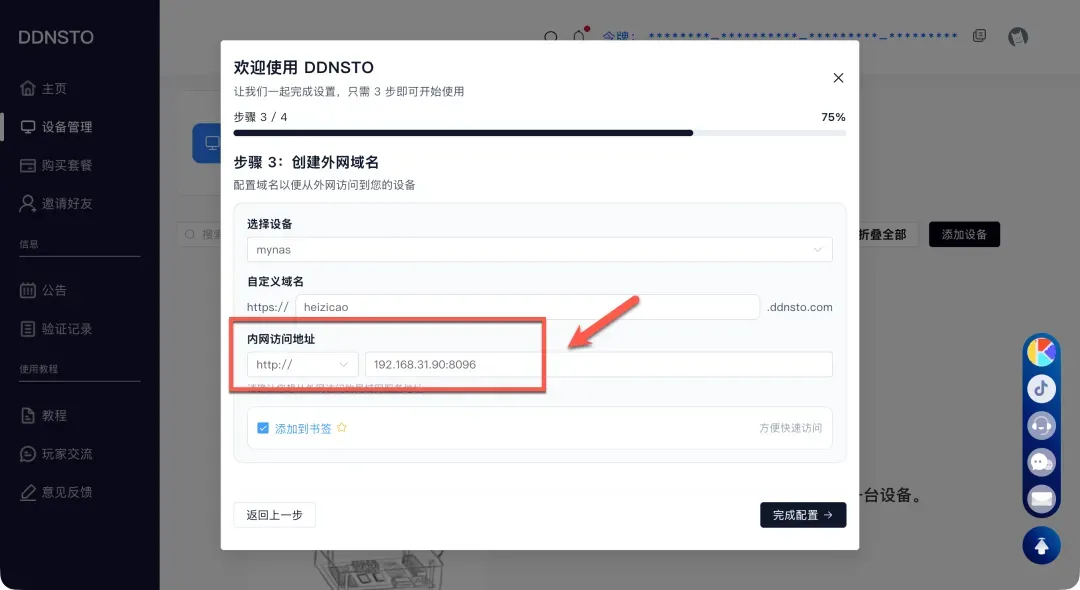The height and width of the screenshot is (590, 1080).
Task: Click the WeChat chat bubble icon
Action: point(1041,462)
